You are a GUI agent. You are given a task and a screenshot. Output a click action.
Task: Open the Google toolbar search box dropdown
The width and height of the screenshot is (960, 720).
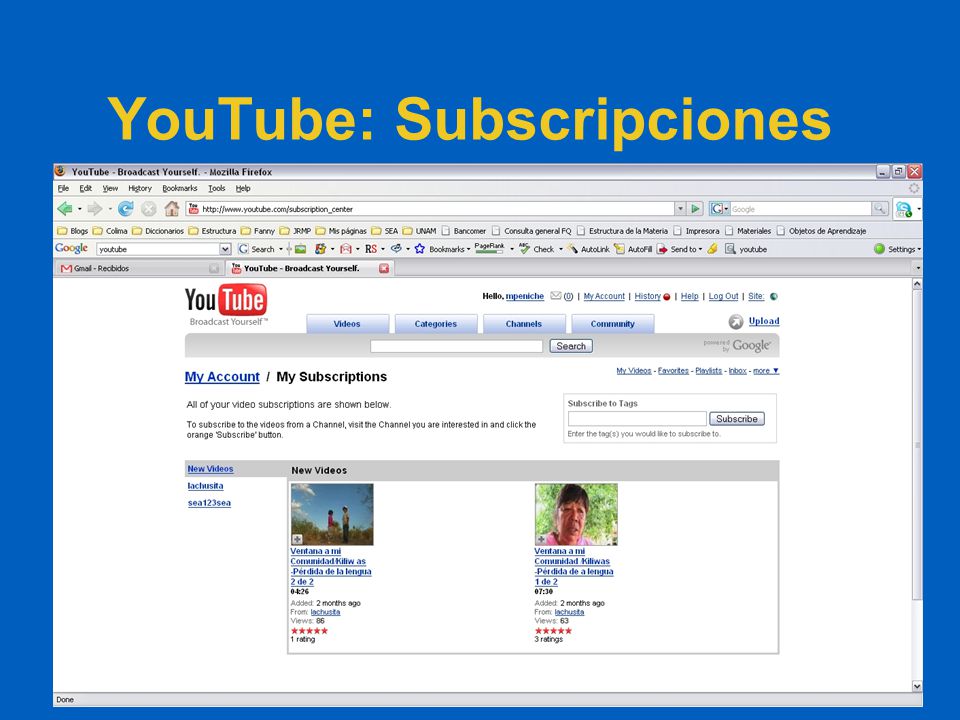coord(225,249)
